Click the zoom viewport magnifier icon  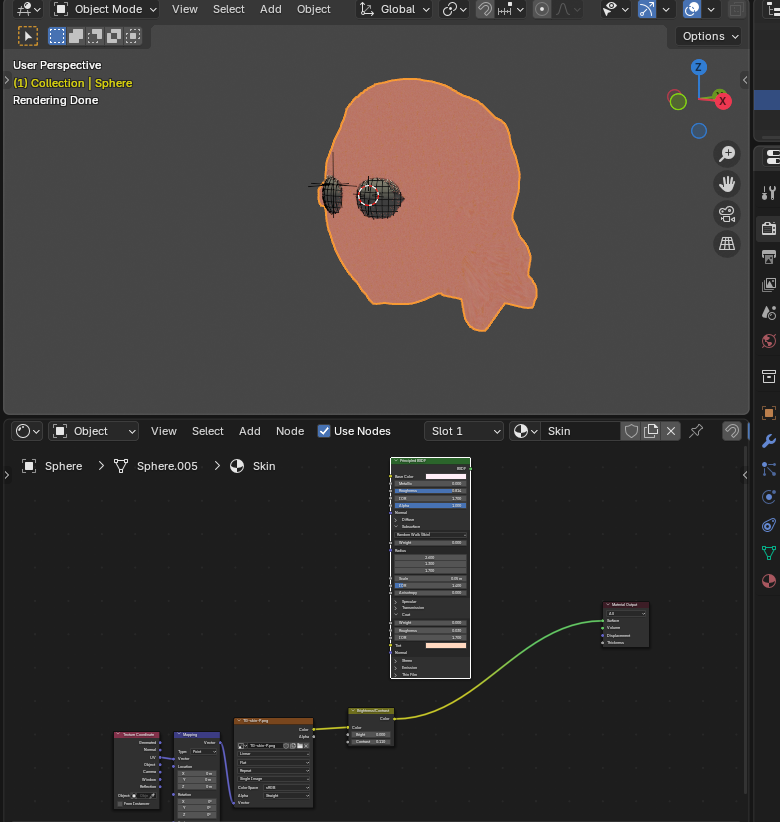point(727,154)
